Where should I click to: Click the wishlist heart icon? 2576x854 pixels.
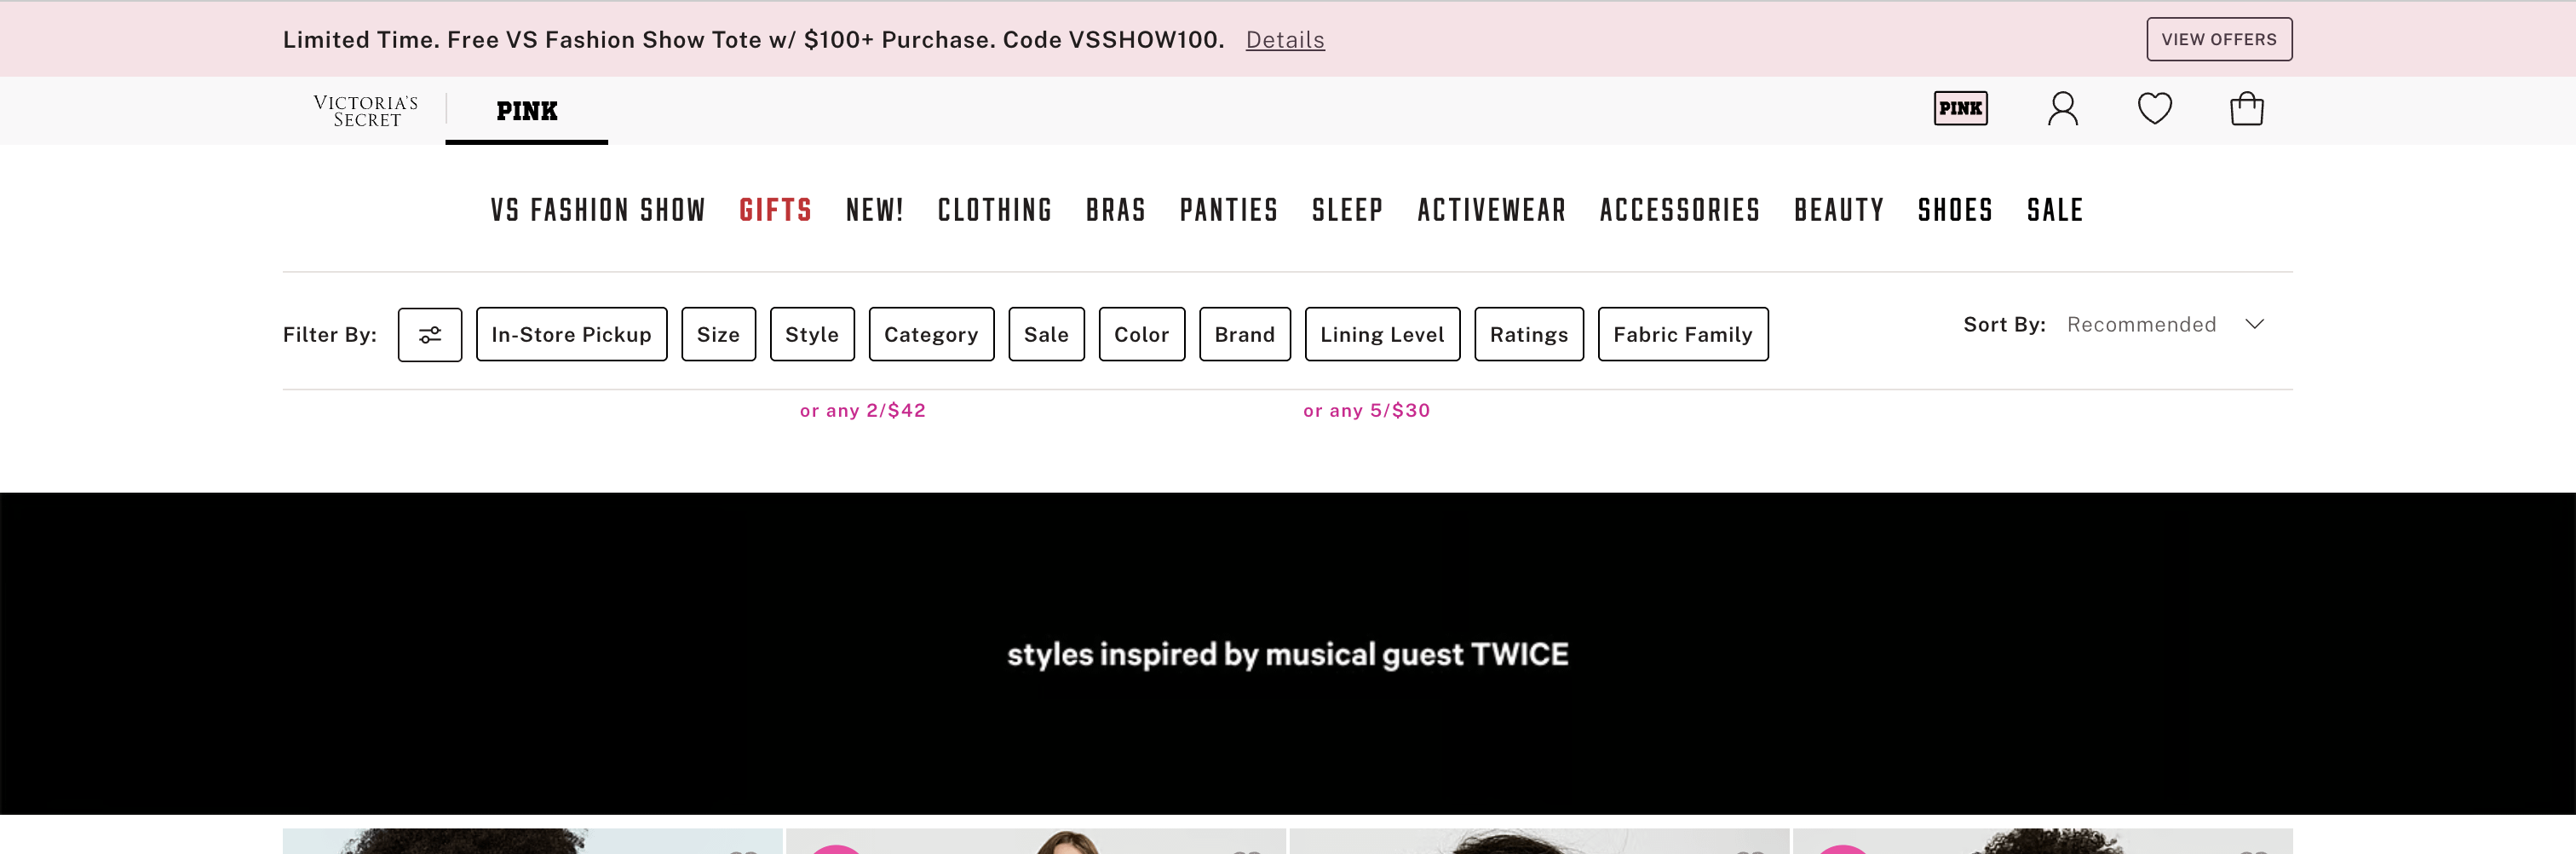click(x=2154, y=108)
